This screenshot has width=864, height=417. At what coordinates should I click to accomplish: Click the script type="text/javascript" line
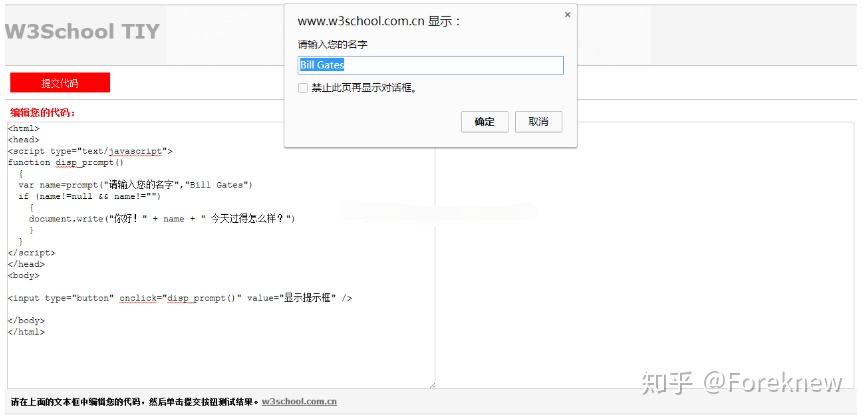click(x=90, y=151)
